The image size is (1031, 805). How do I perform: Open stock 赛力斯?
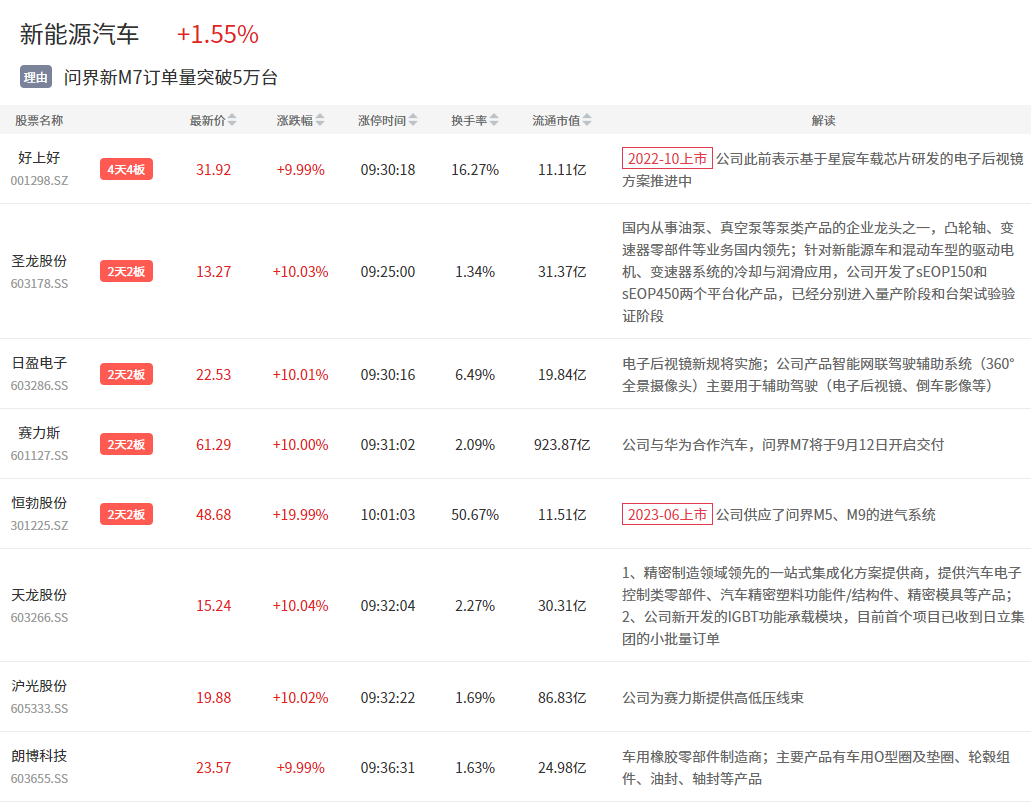tap(39, 433)
